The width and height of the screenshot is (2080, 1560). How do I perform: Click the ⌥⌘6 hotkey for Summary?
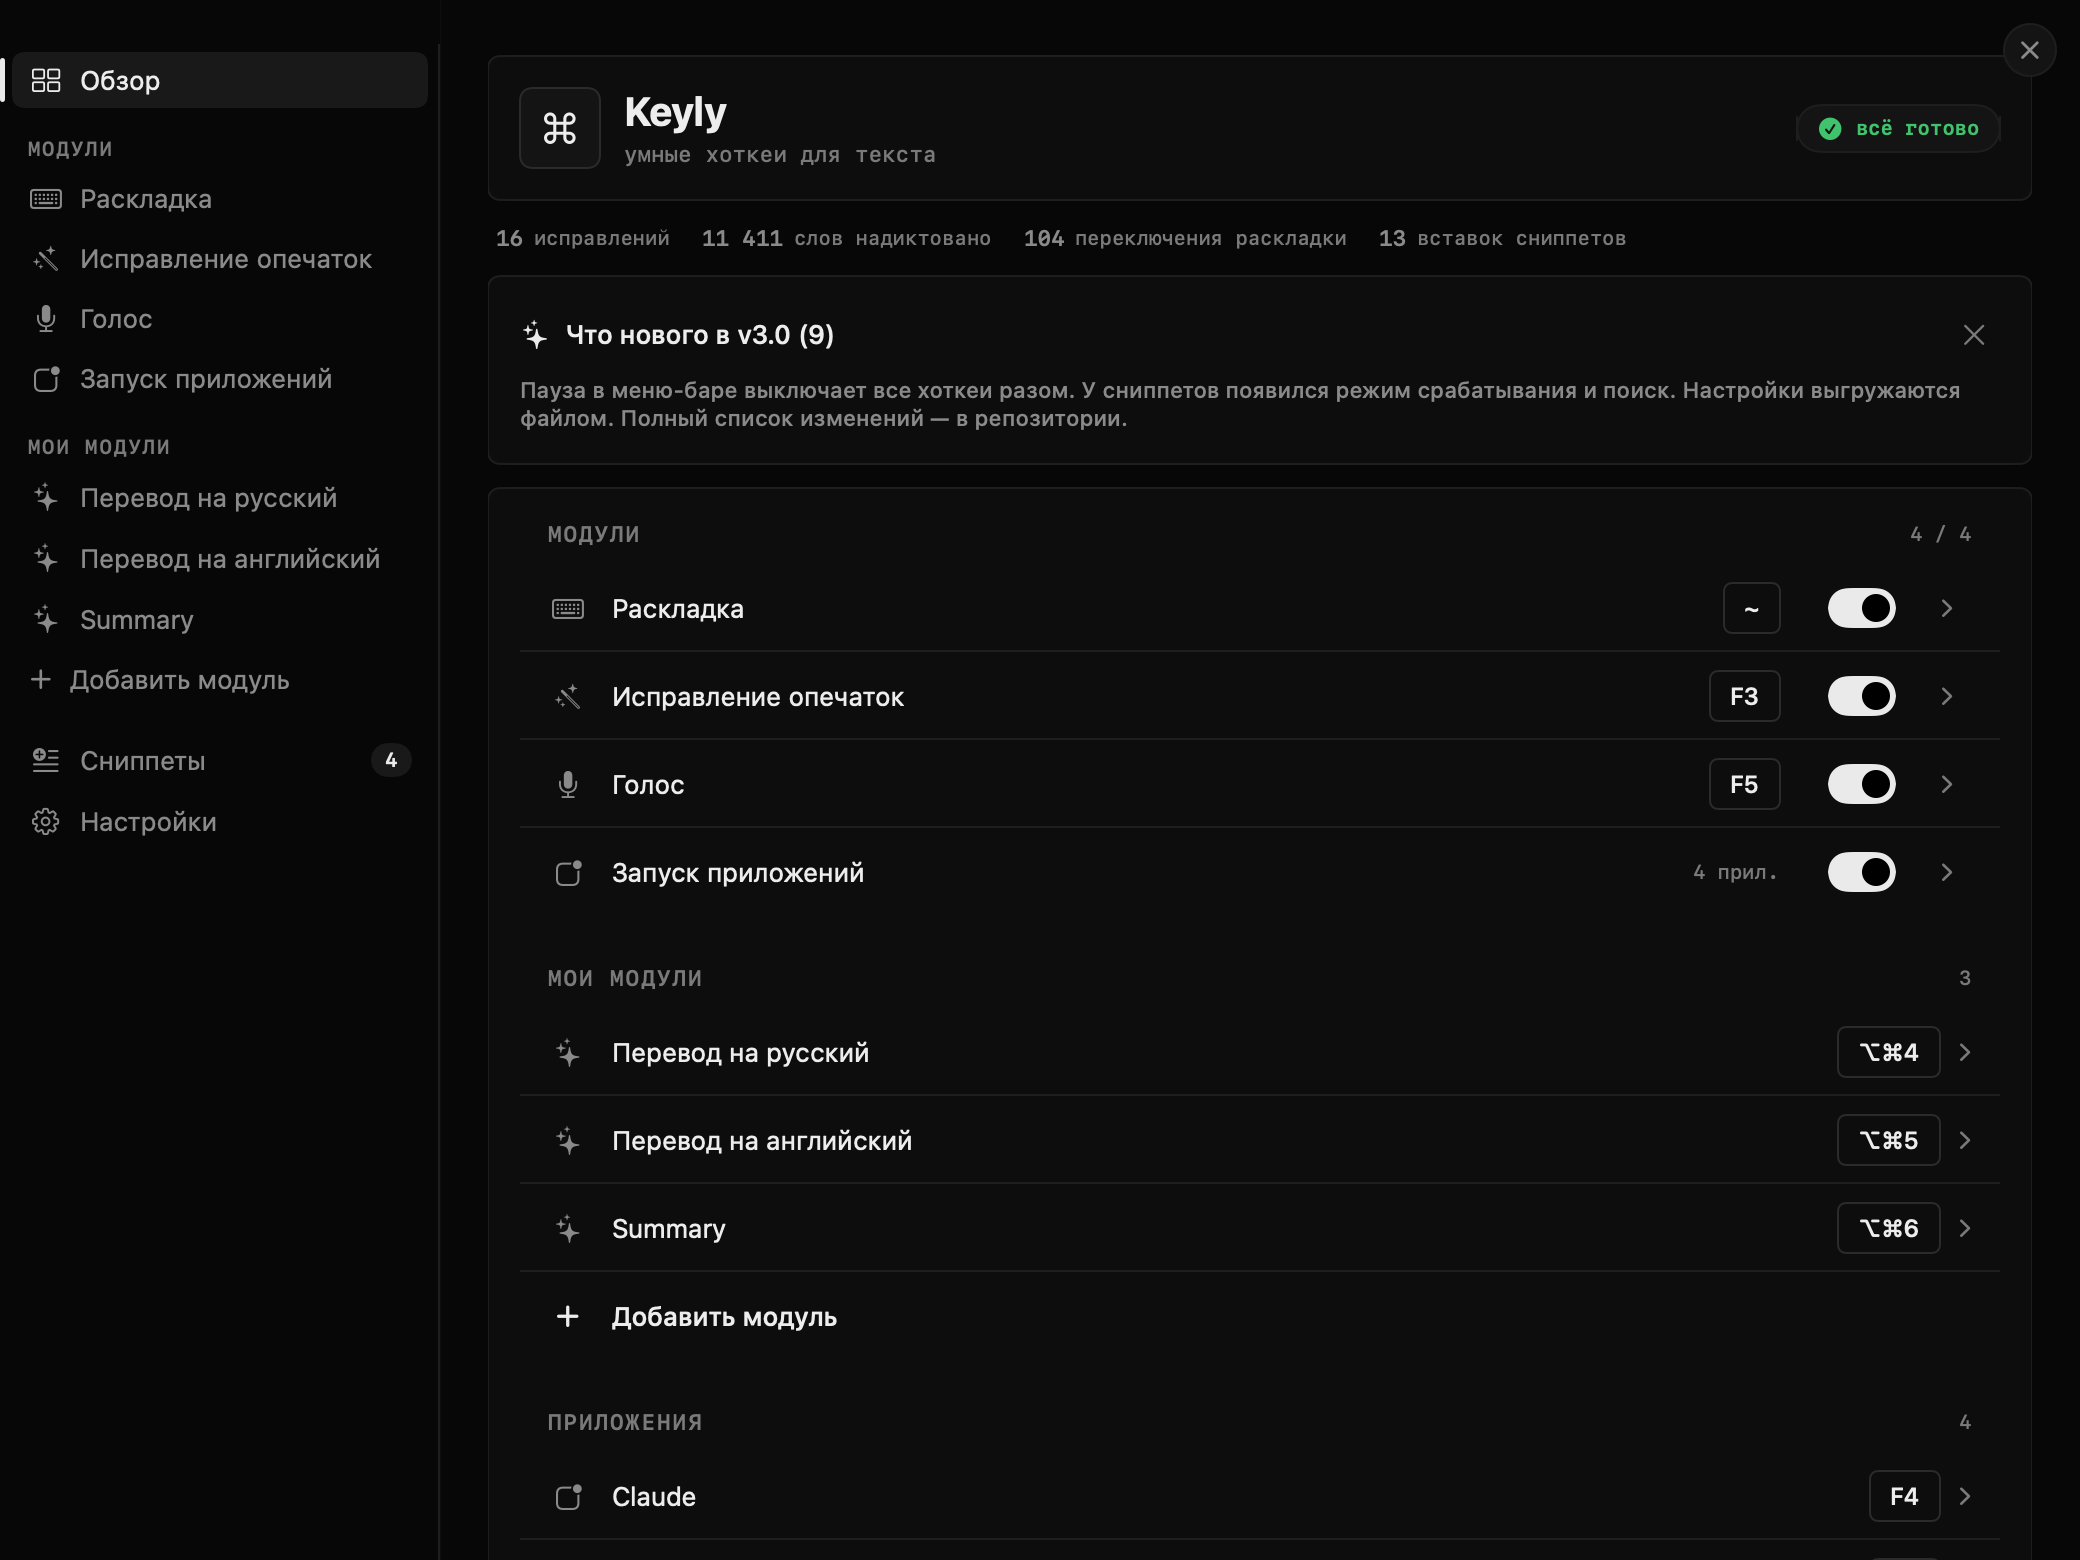point(1889,1228)
